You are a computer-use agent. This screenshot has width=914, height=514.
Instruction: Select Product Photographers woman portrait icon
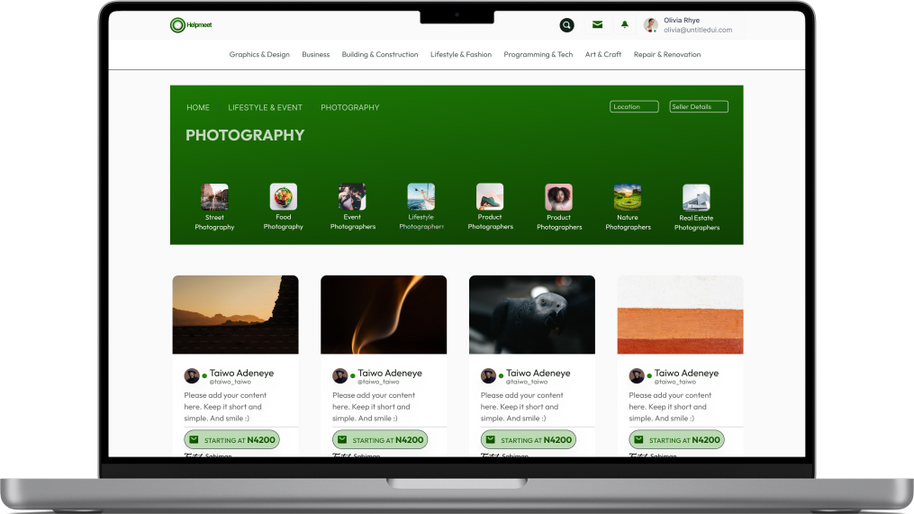[558, 197]
